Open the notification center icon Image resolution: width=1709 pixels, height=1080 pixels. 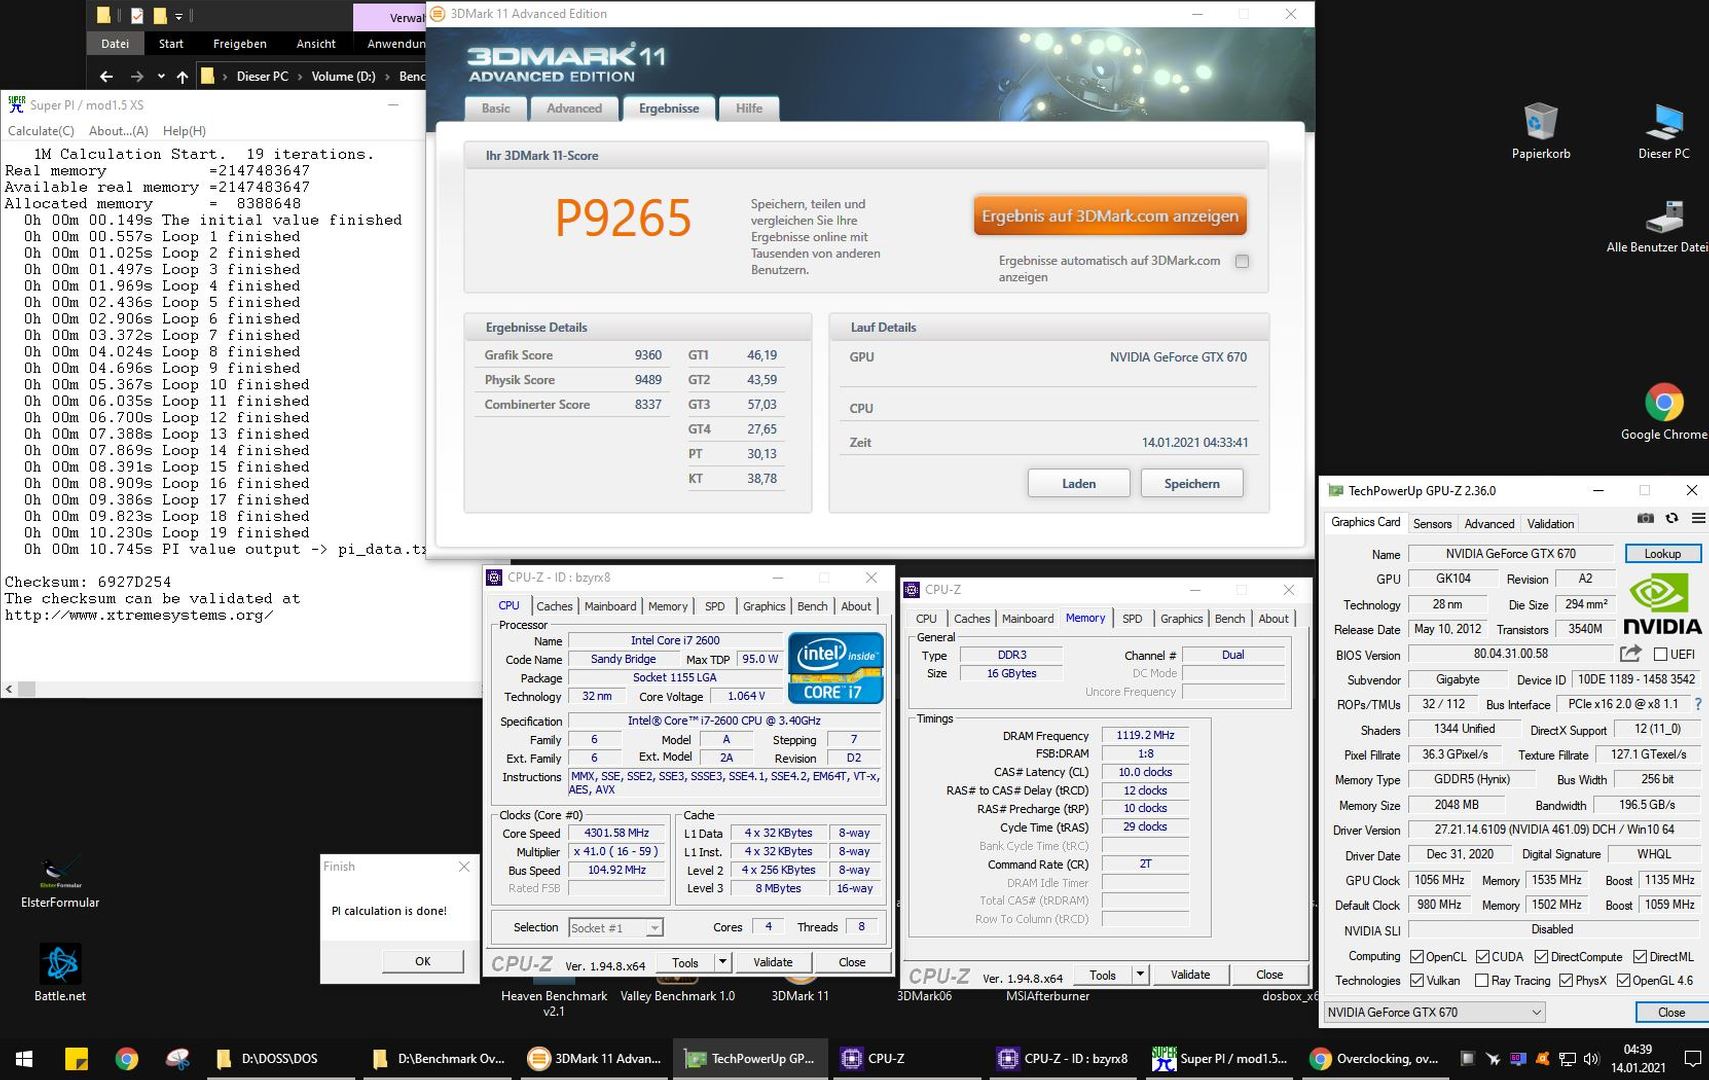[x=1692, y=1059]
